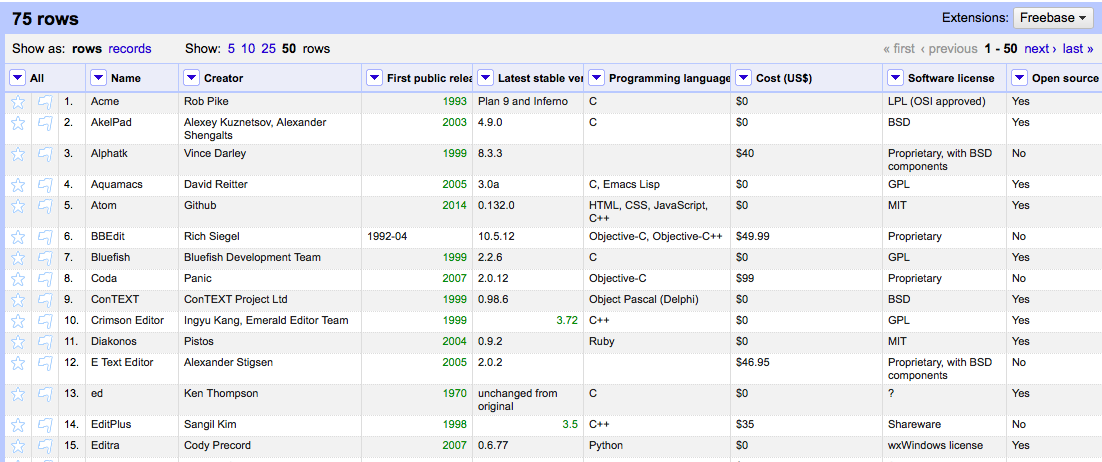The image size is (1102, 462).
Task: Star the ed row
Action: 17,394
